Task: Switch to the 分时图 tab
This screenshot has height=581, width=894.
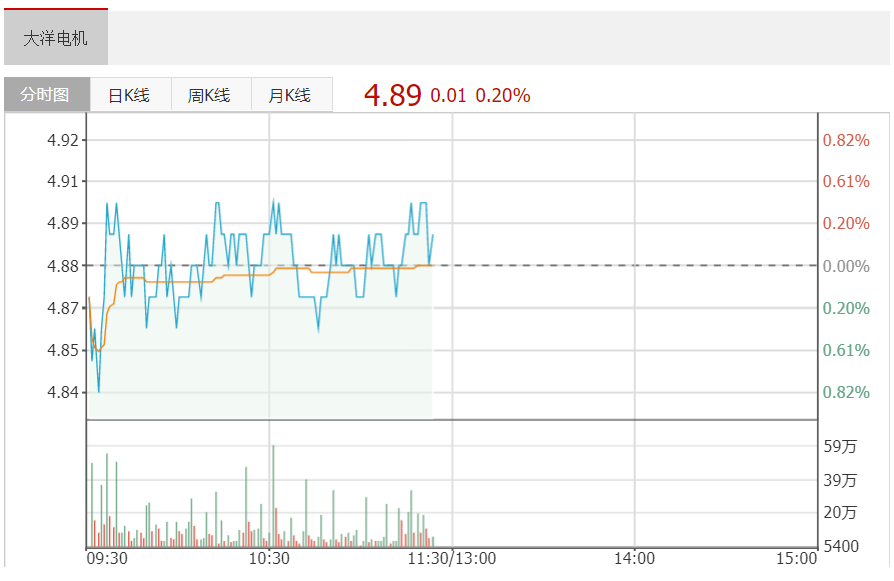Action: pos(47,95)
